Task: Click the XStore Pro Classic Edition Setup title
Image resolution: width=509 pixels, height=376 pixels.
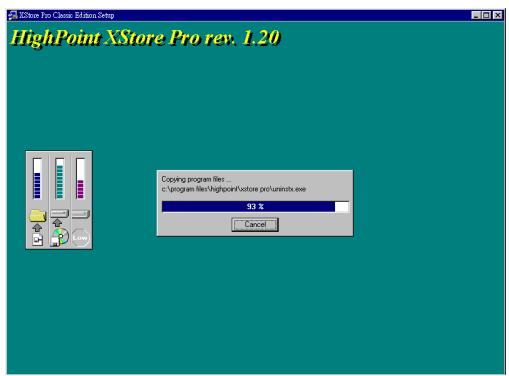Action: tap(67, 15)
